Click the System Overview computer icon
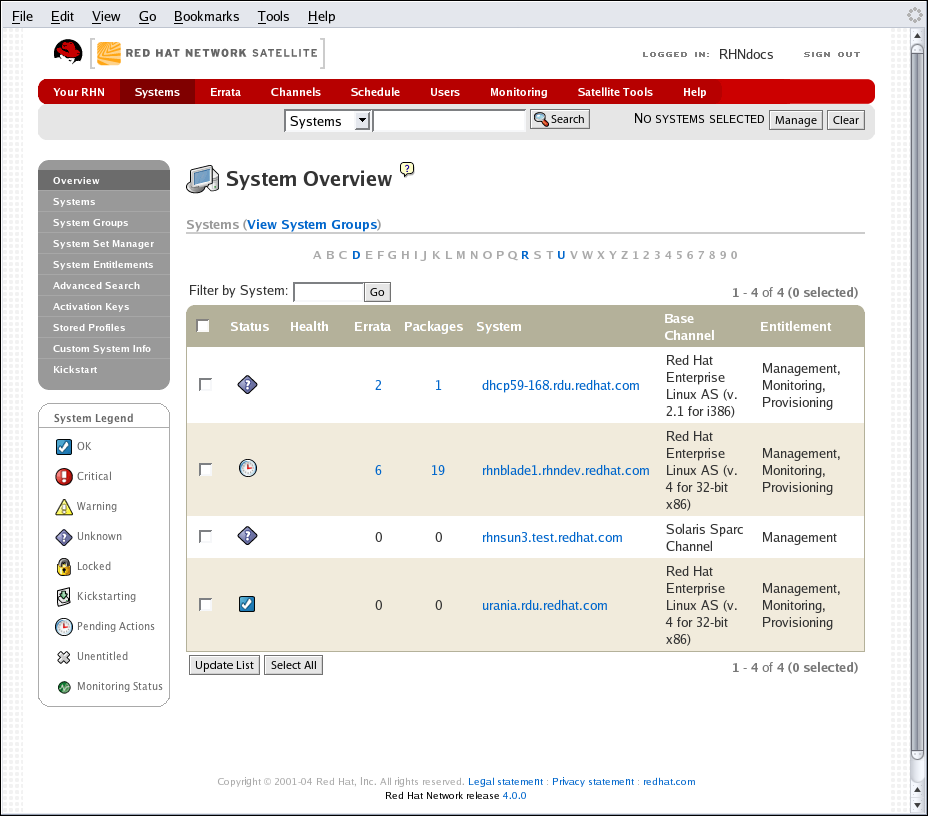The height and width of the screenshot is (816, 928). 202,179
